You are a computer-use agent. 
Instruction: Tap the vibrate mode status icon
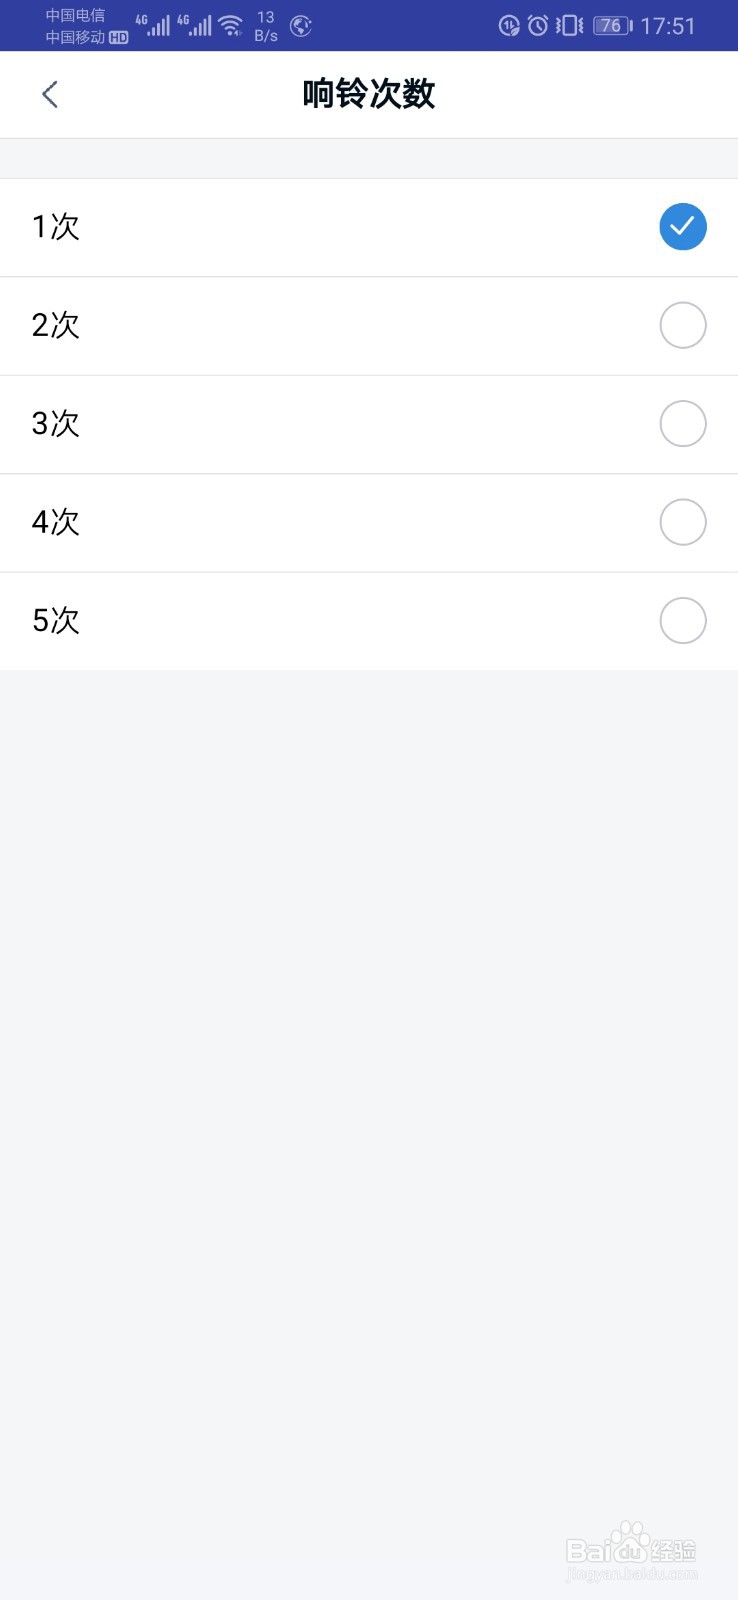pos(570,26)
